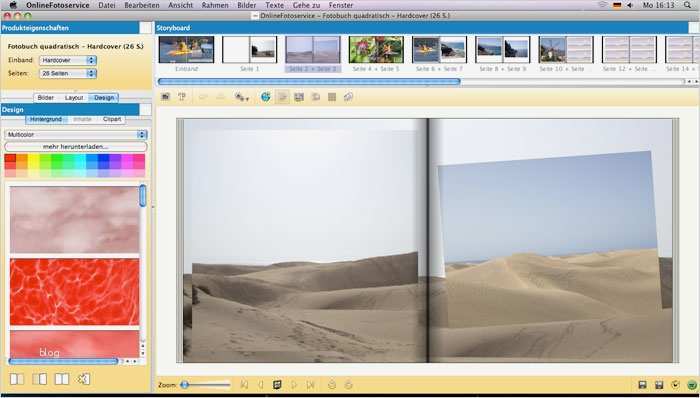Viewport: 700px width, 398px height.
Task: Select the pink marble background thumbnail
Action: pos(75,219)
